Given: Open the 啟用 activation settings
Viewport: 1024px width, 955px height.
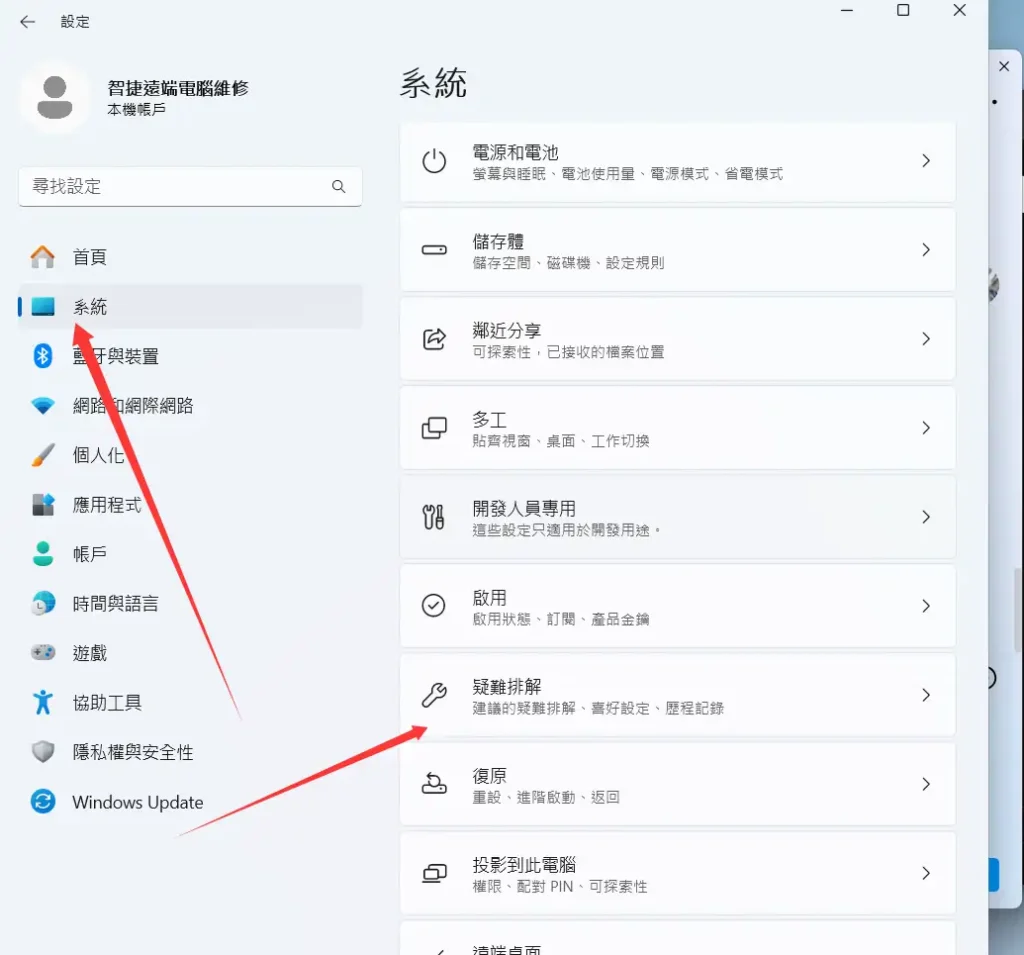Looking at the screenshot, I should pyautogui.click(x=677, y=606).
